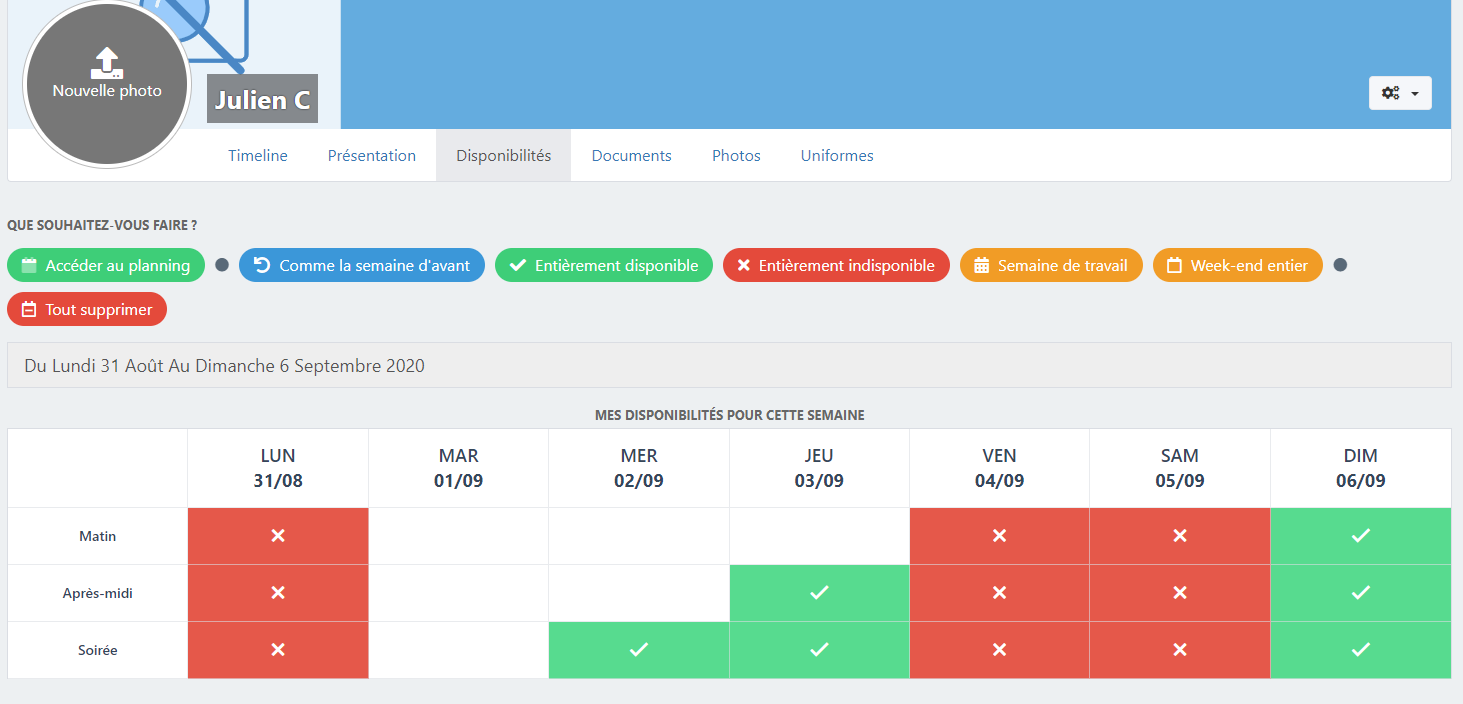The width and height of the screenshot is (1463, 704).
Task: Click undo icon in Comme la semaine d'avant
Action: pyautogui.click(x=262, y=265)
